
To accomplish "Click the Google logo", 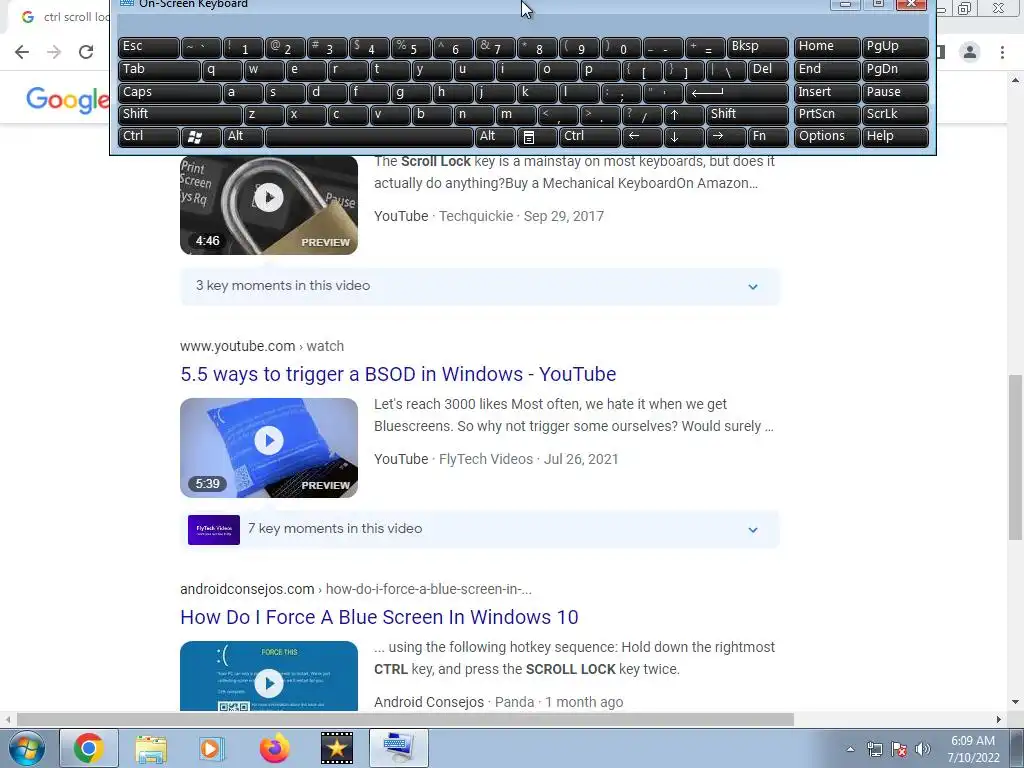I will [x=67, y=100].
